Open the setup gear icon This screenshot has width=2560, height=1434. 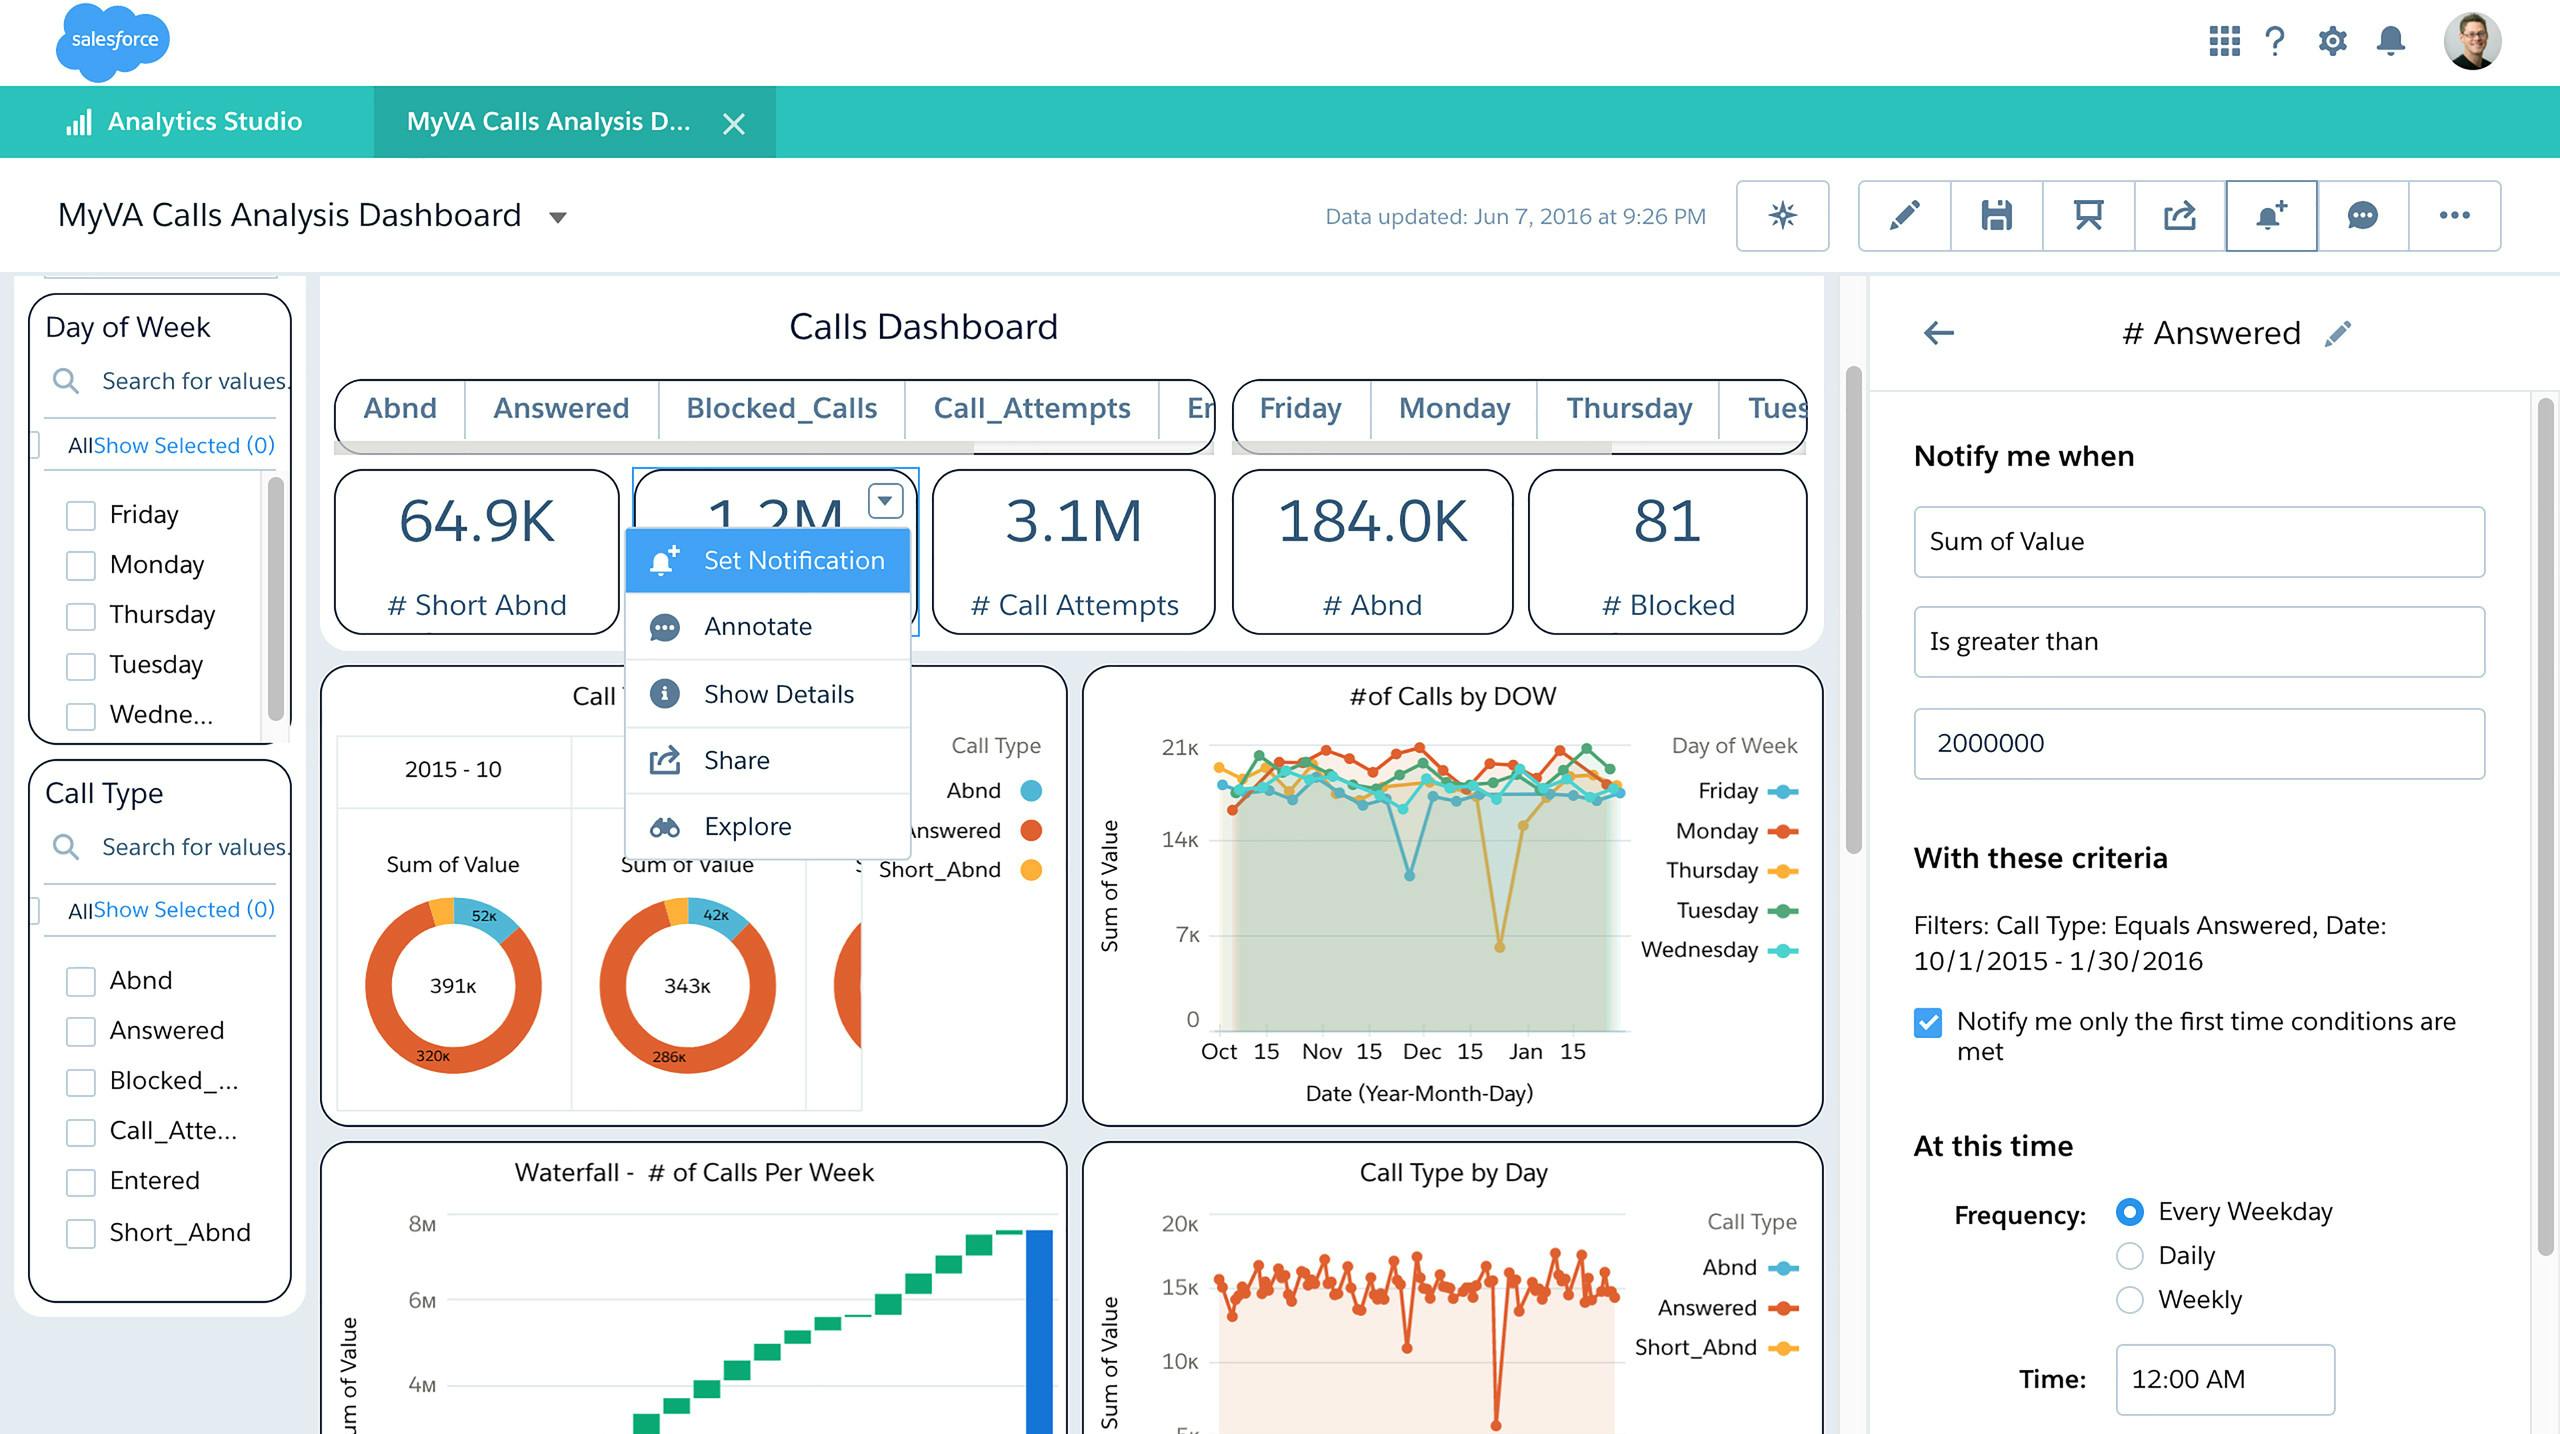(x=2332, y=41)
